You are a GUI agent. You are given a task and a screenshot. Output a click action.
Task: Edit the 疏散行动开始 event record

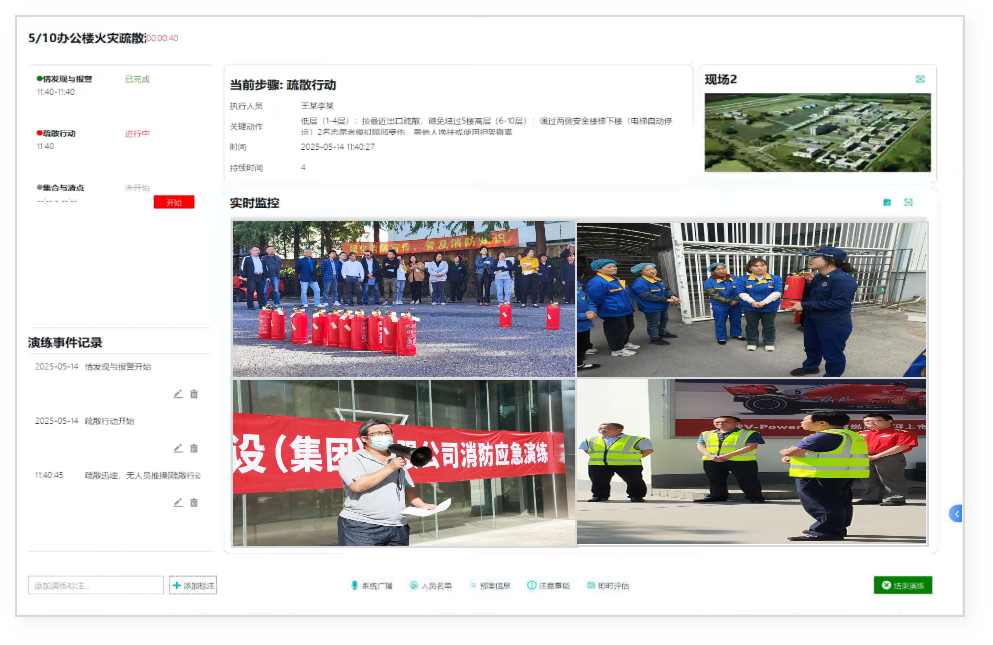(178, 448)
